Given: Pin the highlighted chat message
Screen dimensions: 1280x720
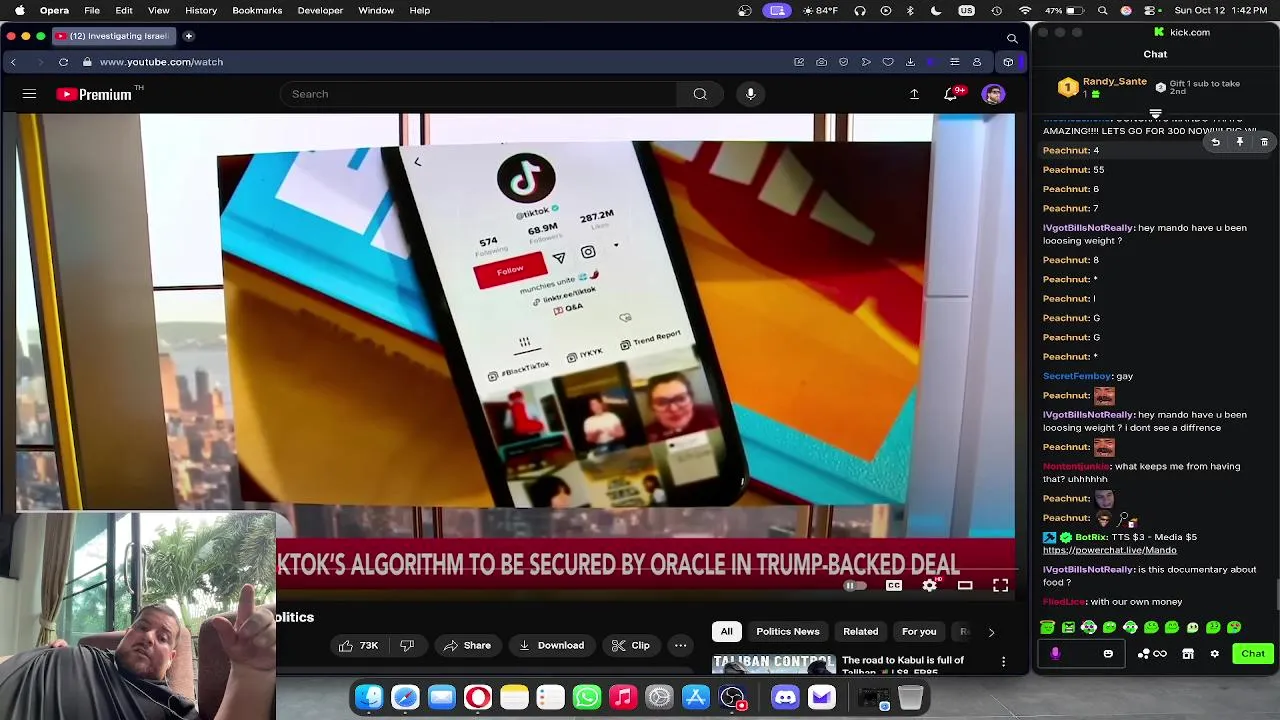Looking at the screenshot, I should tap(1240, 143).
